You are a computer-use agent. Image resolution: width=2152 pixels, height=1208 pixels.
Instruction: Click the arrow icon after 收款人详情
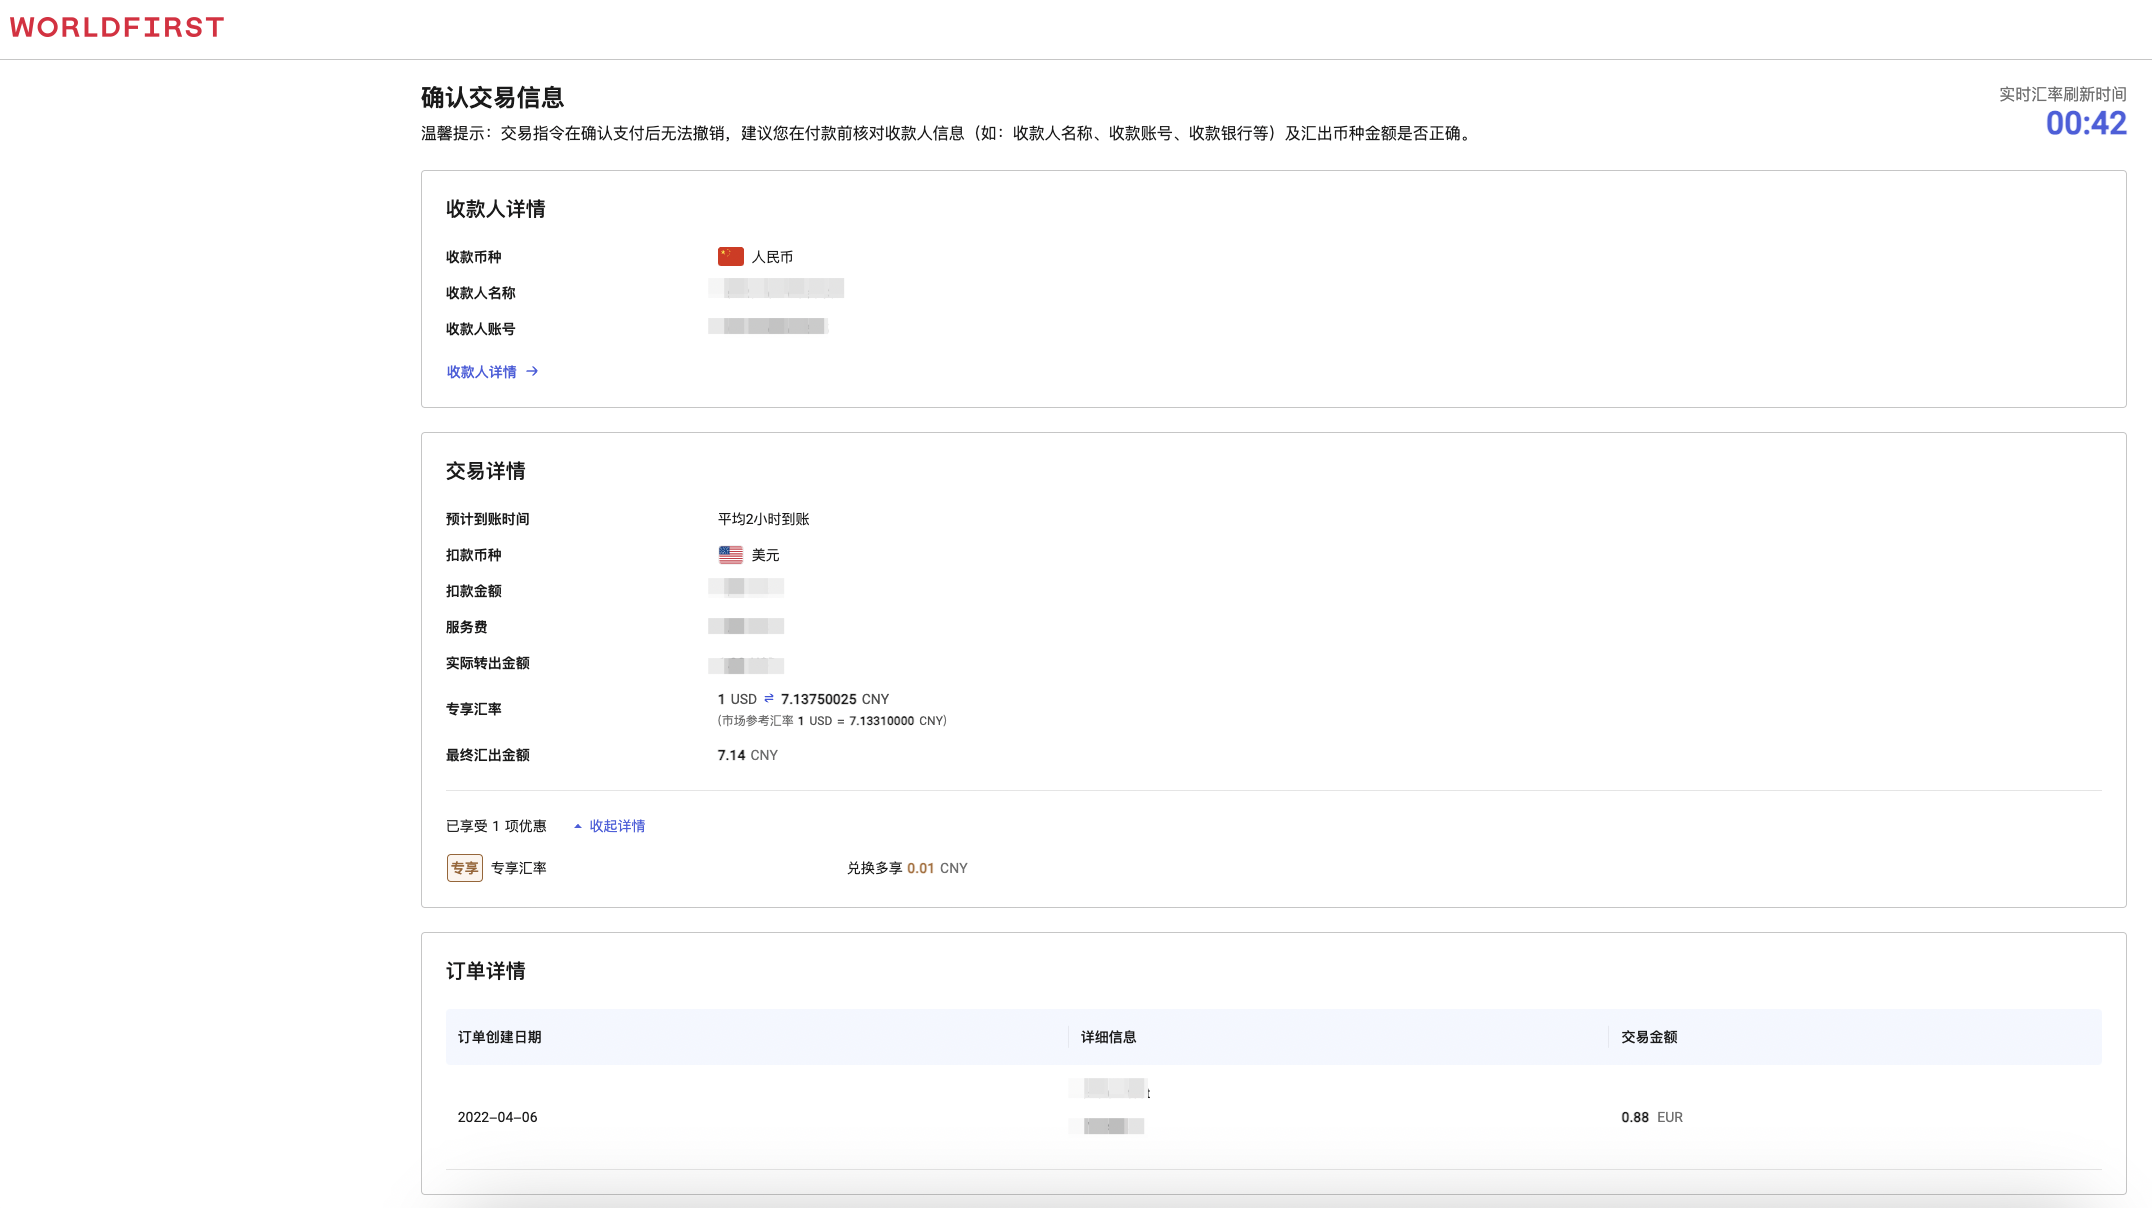click(532, 371)
